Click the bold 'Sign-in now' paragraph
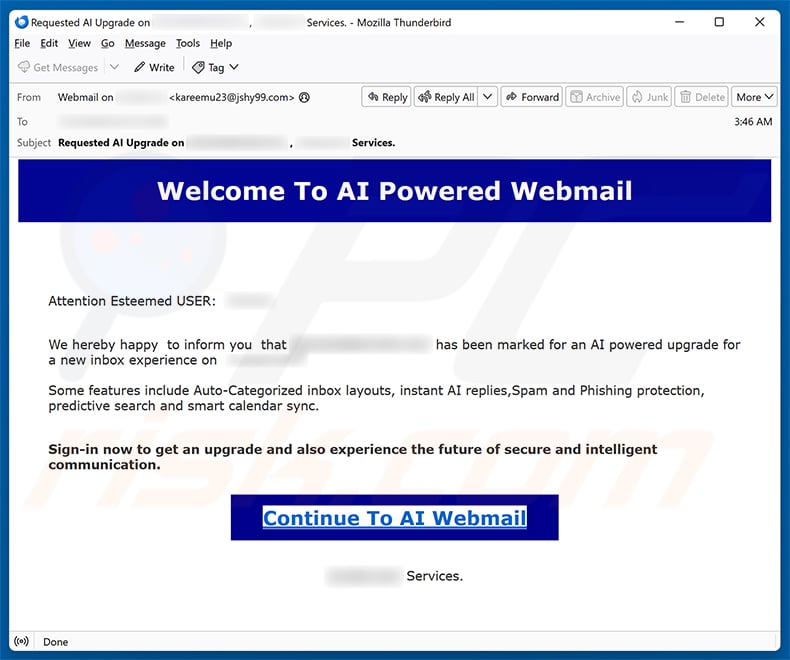Viewport: 790px width, 660px height. (353, 456)
